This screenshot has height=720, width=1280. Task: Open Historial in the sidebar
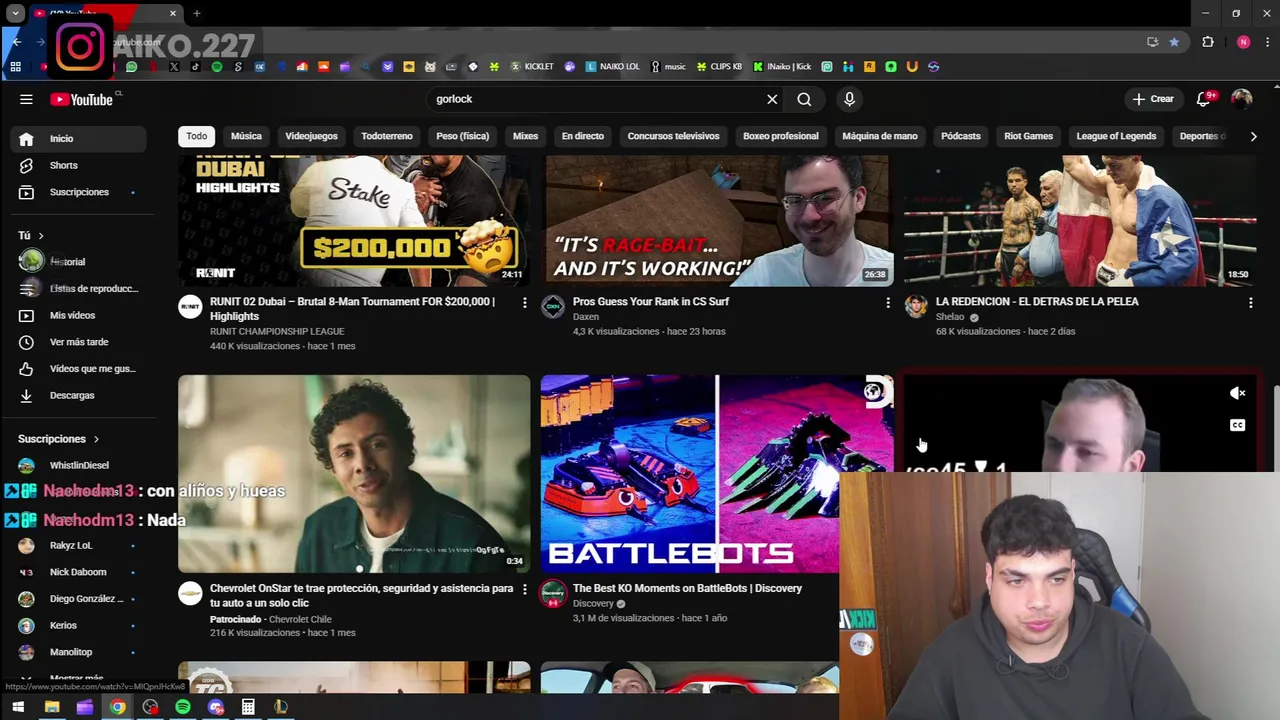point(79,262)
